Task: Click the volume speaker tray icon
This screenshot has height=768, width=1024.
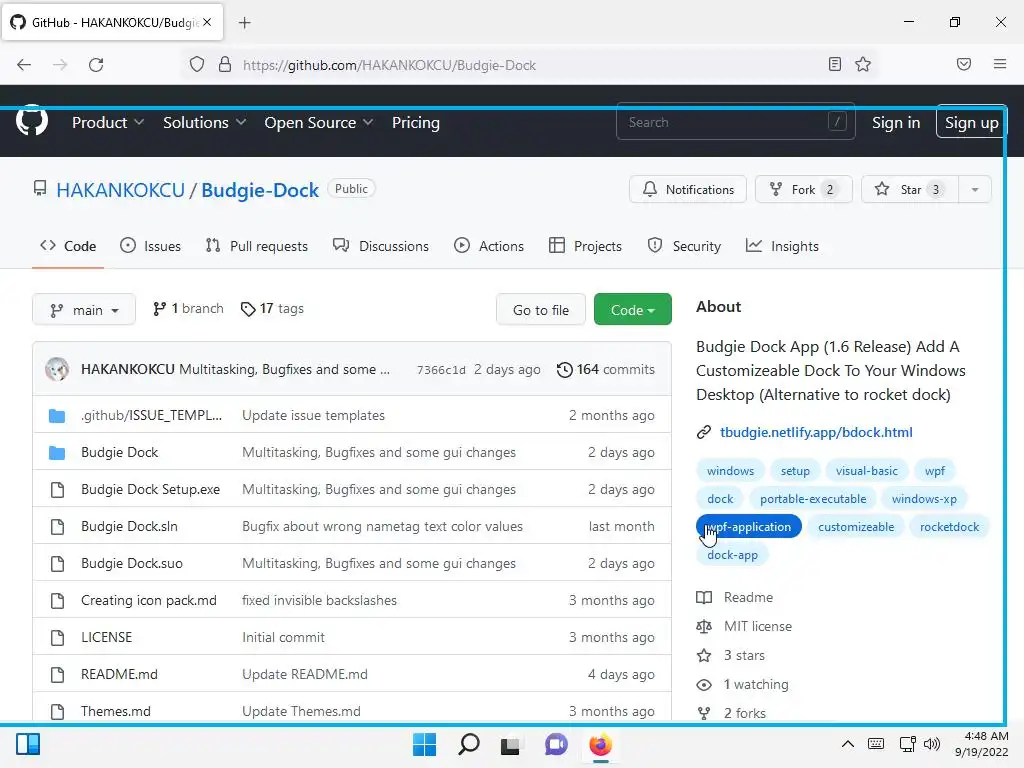Action: (932, 744)
